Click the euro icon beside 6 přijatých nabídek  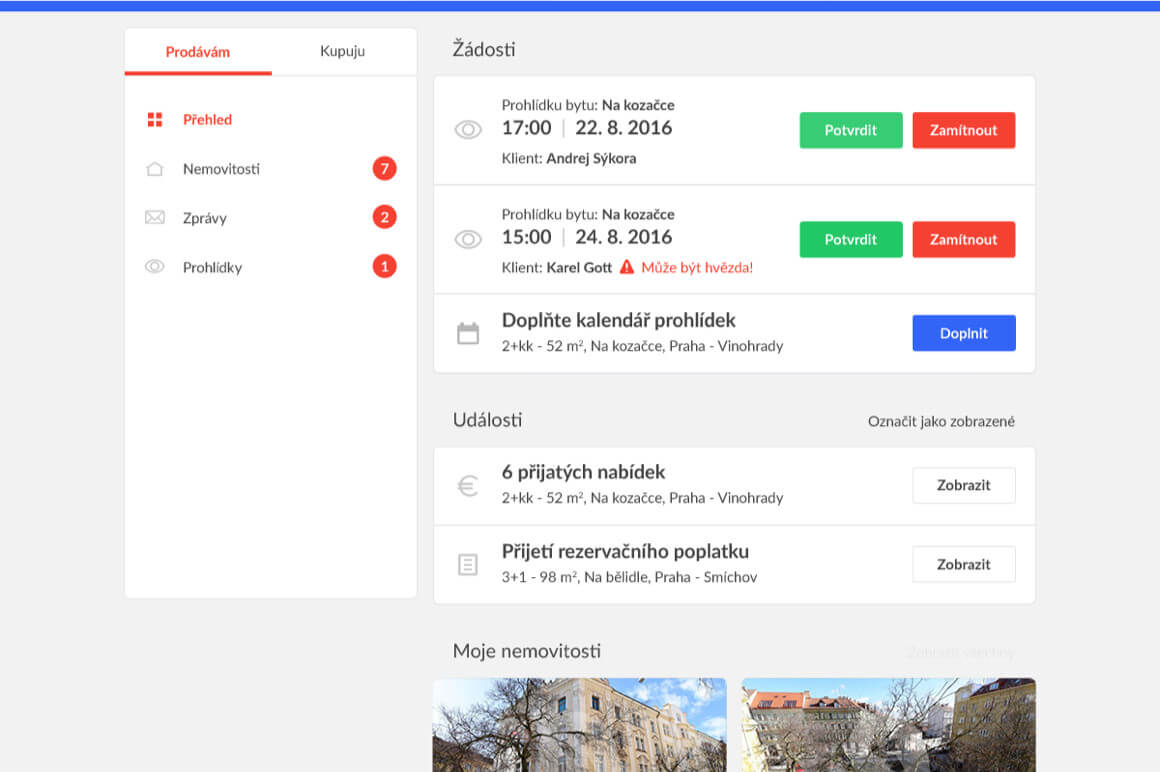(x=468, y=486)
